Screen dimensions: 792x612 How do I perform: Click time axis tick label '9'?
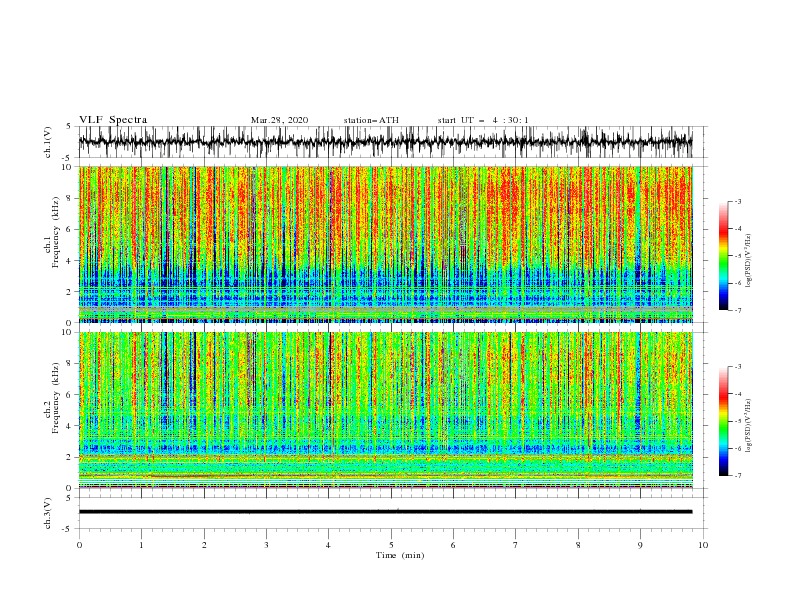640,545
